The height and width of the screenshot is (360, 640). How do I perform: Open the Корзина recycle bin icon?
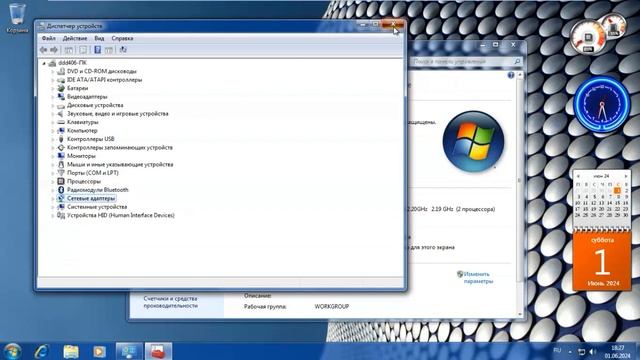[x=17, y=18]
